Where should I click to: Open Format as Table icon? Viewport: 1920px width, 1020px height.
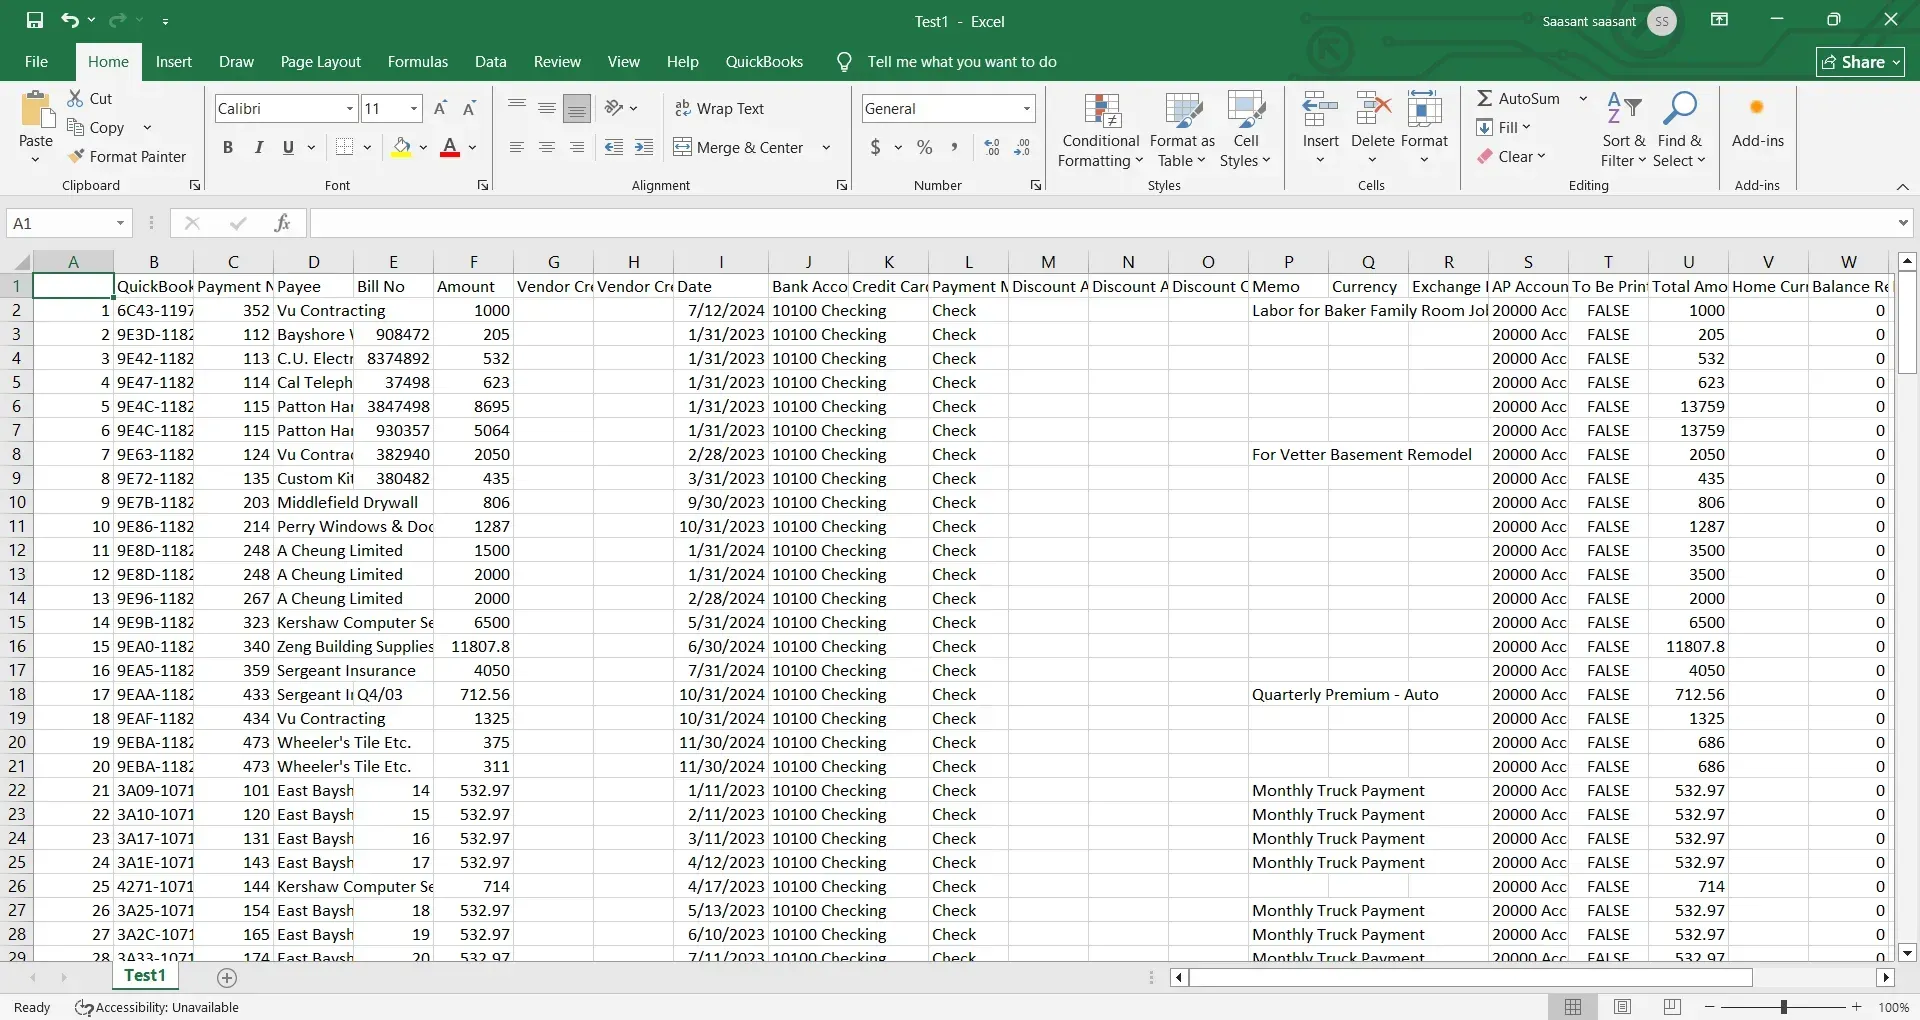coord(1183,110)
